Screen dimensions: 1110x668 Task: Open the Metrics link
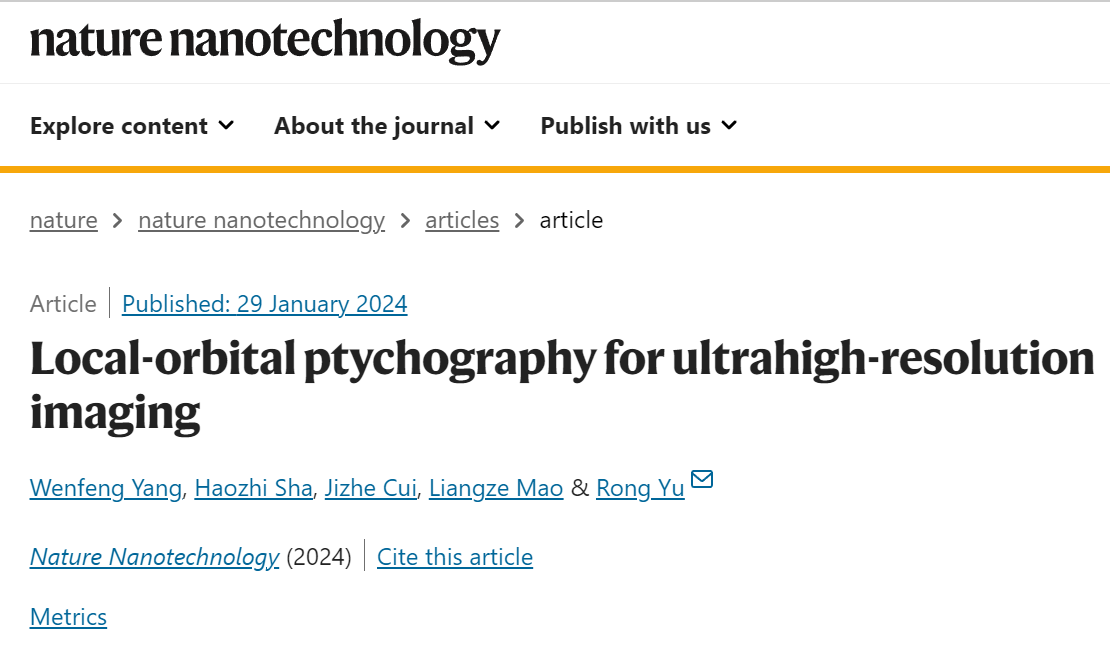coord(68,616)
